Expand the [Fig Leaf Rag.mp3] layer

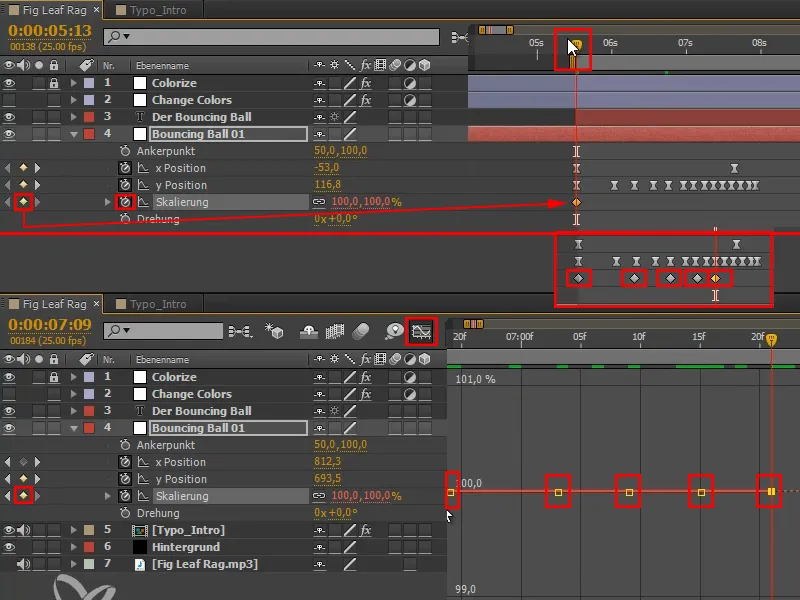pyautogui.click(x=73, y=564)
